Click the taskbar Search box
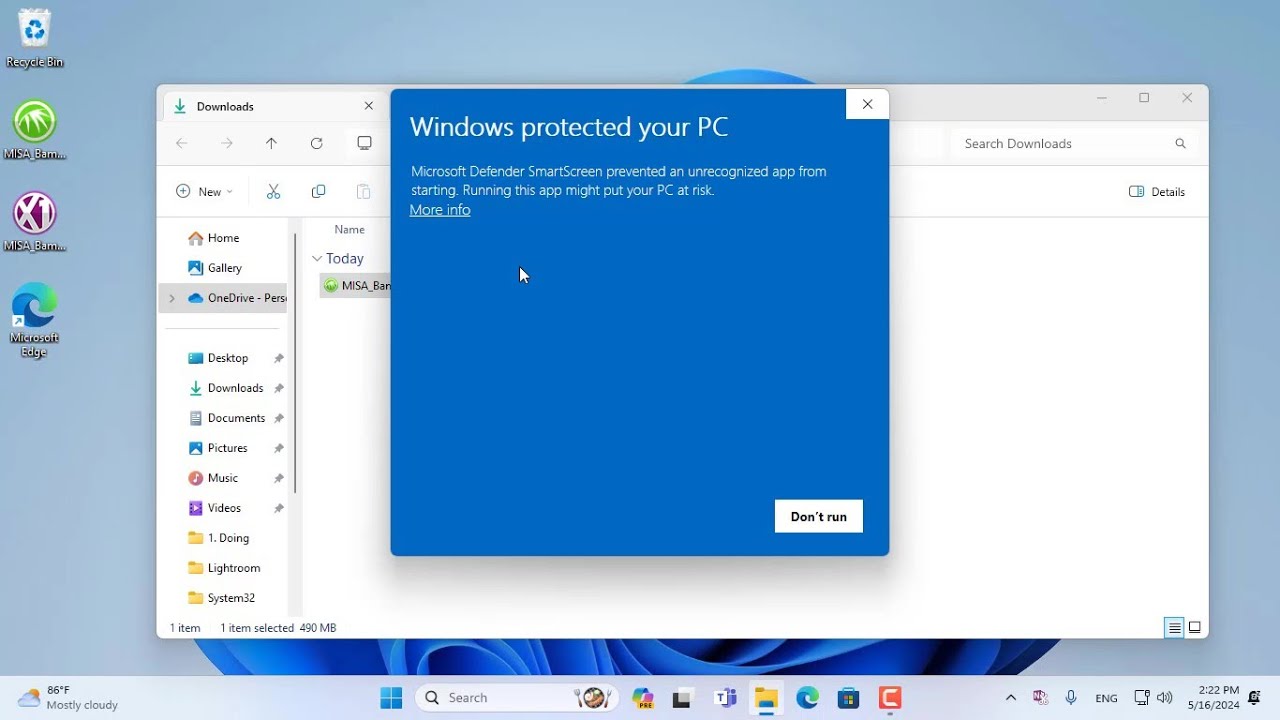The height and width of the screenshot is (720, 1280). [x=516, y=697]
